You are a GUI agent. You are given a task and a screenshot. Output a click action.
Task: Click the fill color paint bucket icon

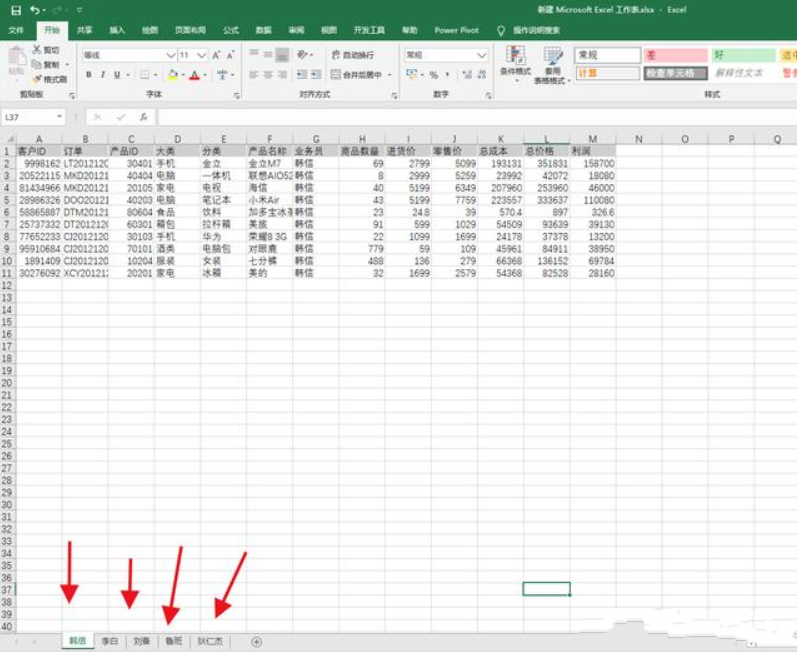(x=172, y=75)
